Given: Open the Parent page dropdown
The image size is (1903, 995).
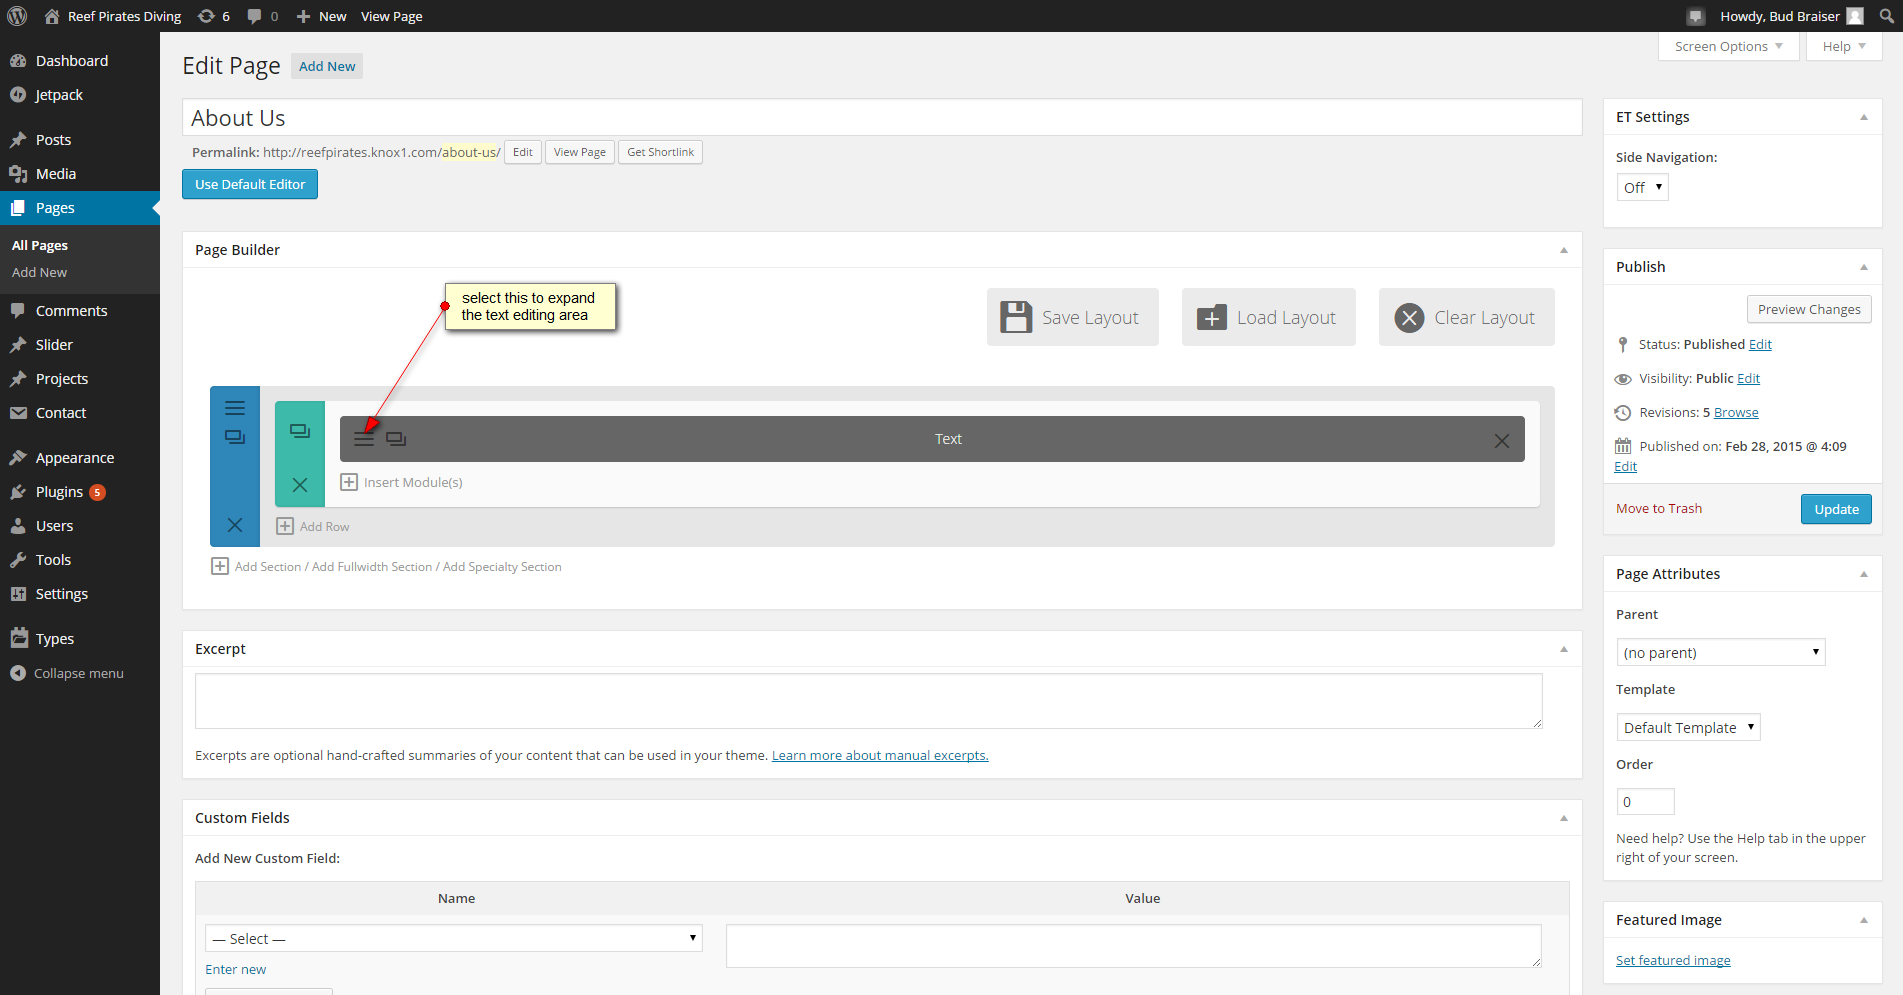Looking at the screenshot, I should 1721,652.
